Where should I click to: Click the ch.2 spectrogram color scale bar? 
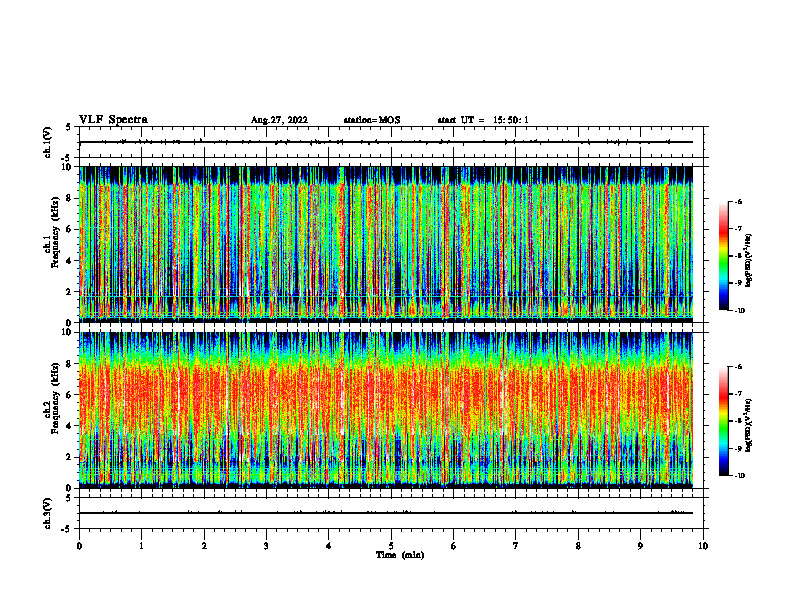[724, 421]
